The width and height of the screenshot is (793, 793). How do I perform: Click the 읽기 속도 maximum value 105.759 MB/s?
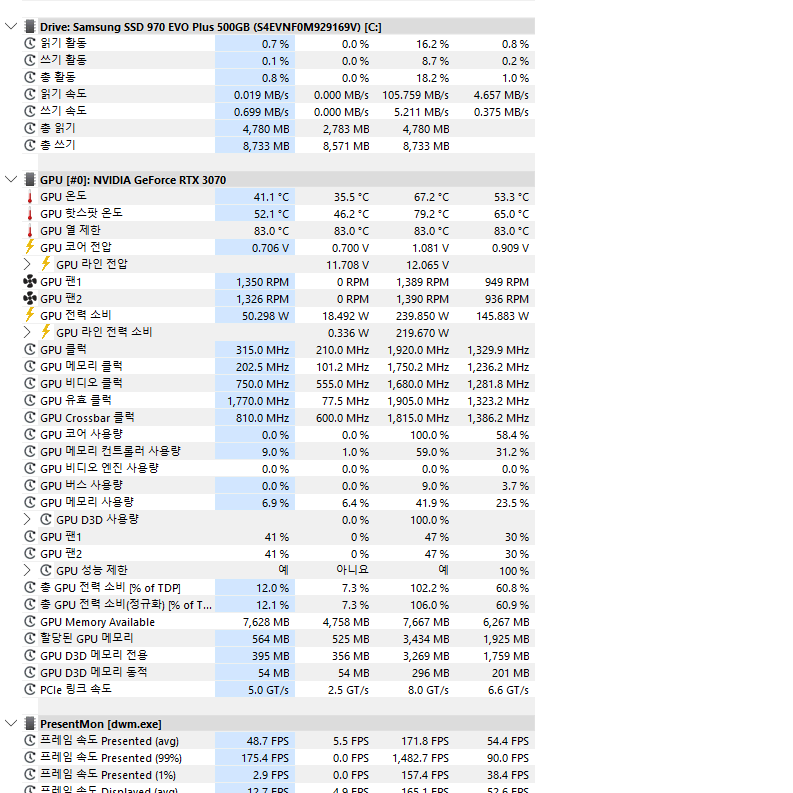pos(415,95)
